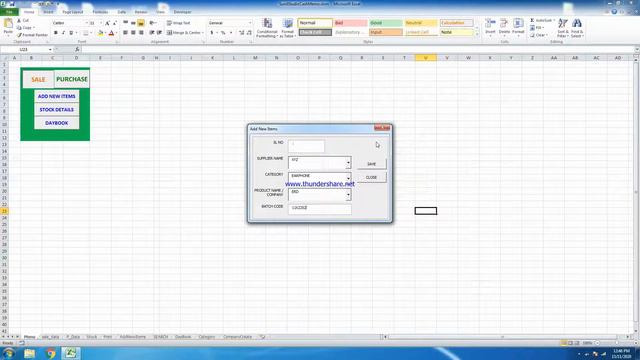Decrease decimal places

[x=249, y=33]
